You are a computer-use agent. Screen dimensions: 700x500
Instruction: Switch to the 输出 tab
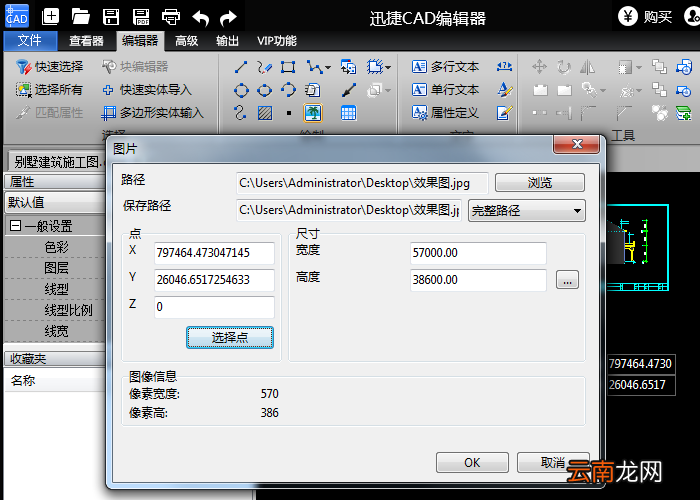(x=227, y=41)
